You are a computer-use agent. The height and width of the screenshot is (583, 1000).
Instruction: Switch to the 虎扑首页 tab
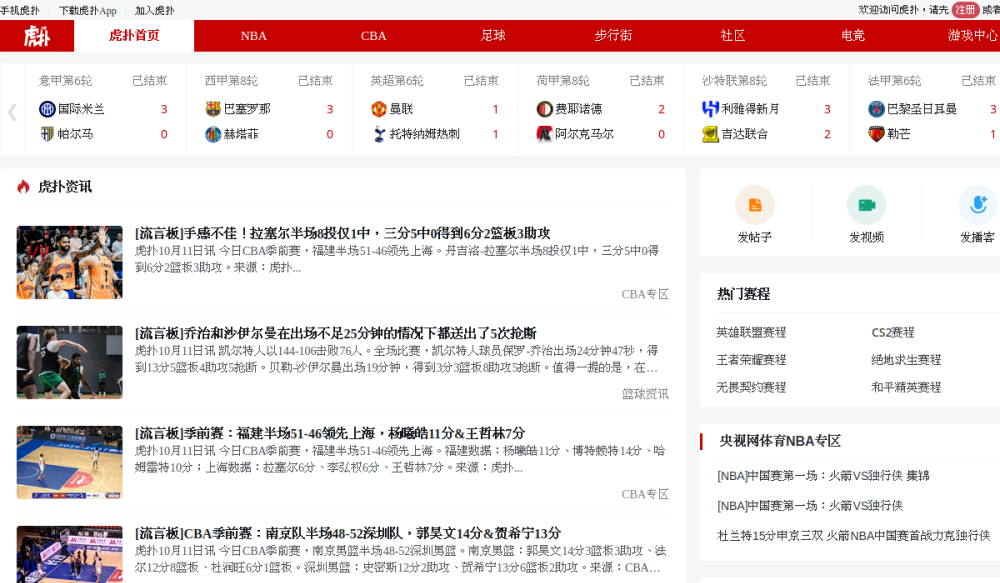[x=134, y=36]
